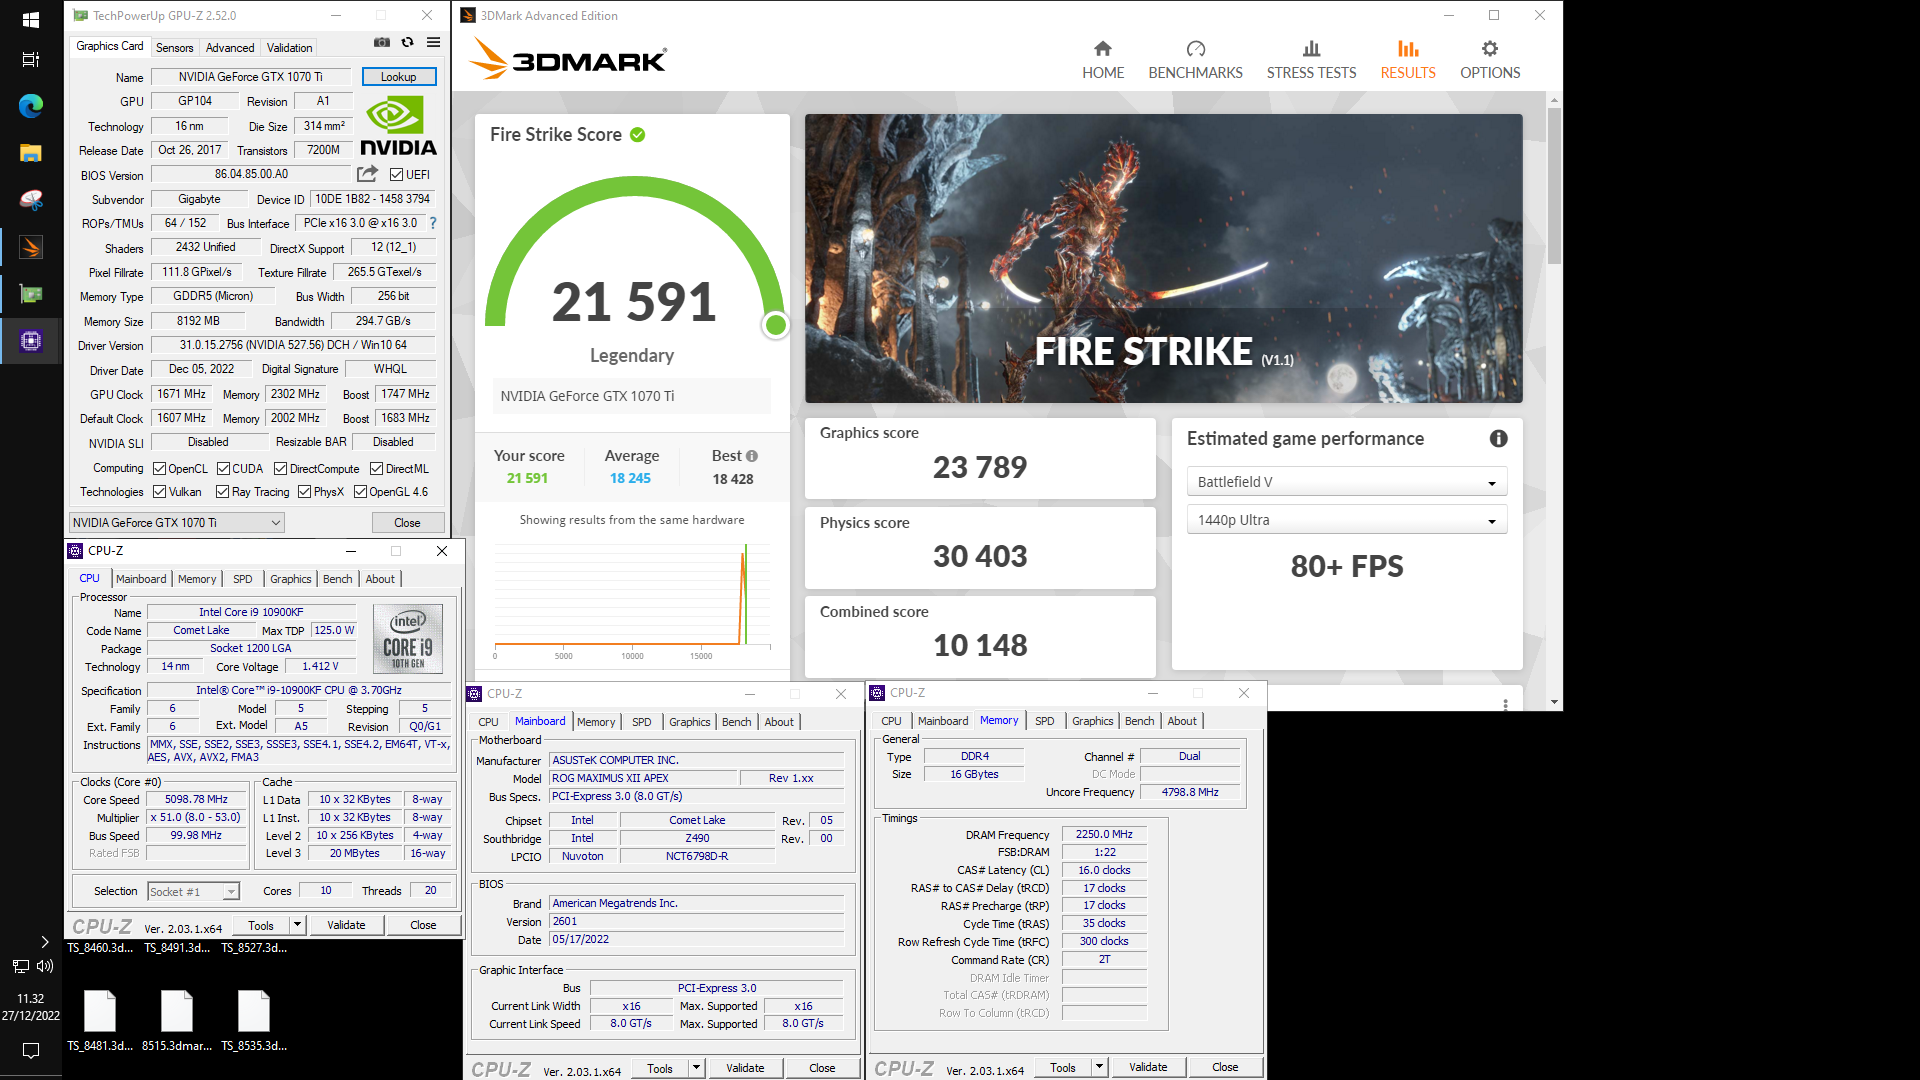Expand Tools arrow in CPU-Z Mainboard window
The width and height of the screenshot is (1920, 1080).
click(x=696, y=1068)
